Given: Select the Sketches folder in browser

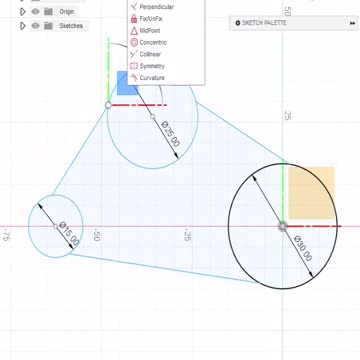Looking at the screenshot, I should (x=71, y=26).
